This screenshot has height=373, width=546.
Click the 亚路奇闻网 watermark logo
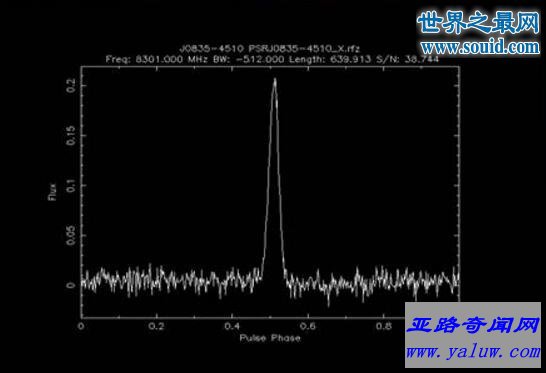point(473,325)
